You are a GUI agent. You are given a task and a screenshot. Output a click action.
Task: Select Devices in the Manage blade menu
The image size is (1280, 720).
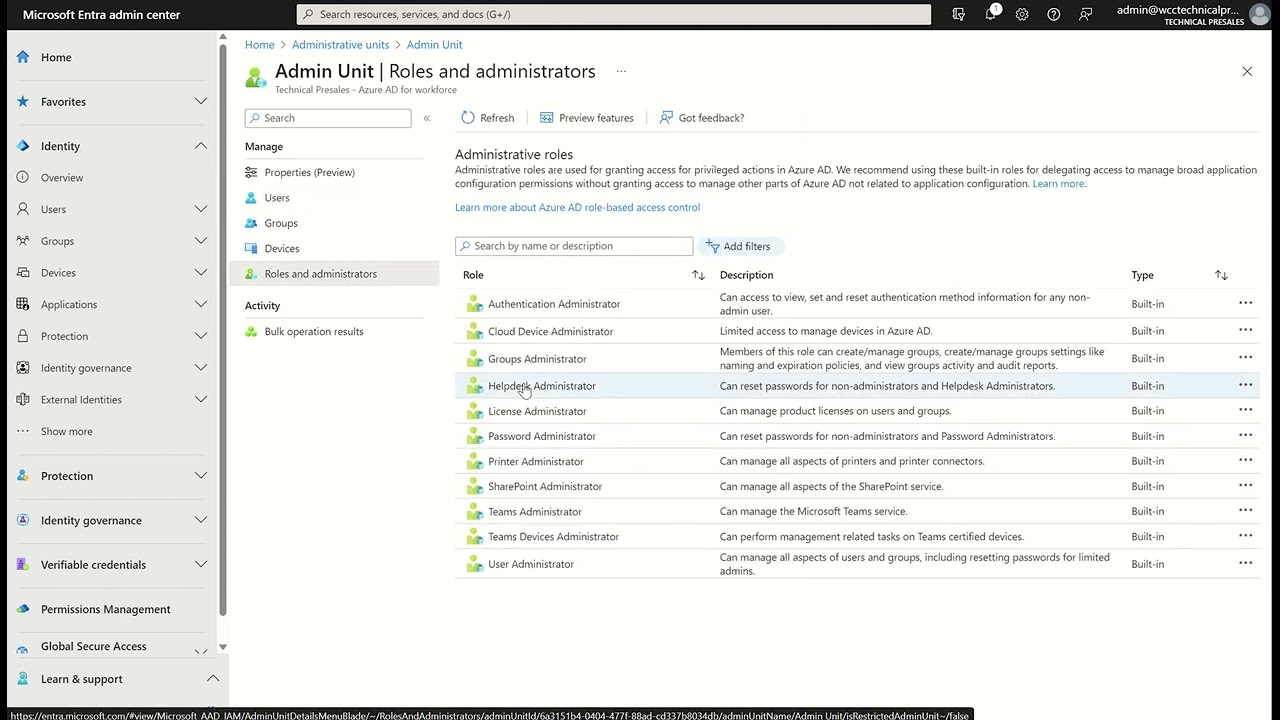tap(282, 248)
